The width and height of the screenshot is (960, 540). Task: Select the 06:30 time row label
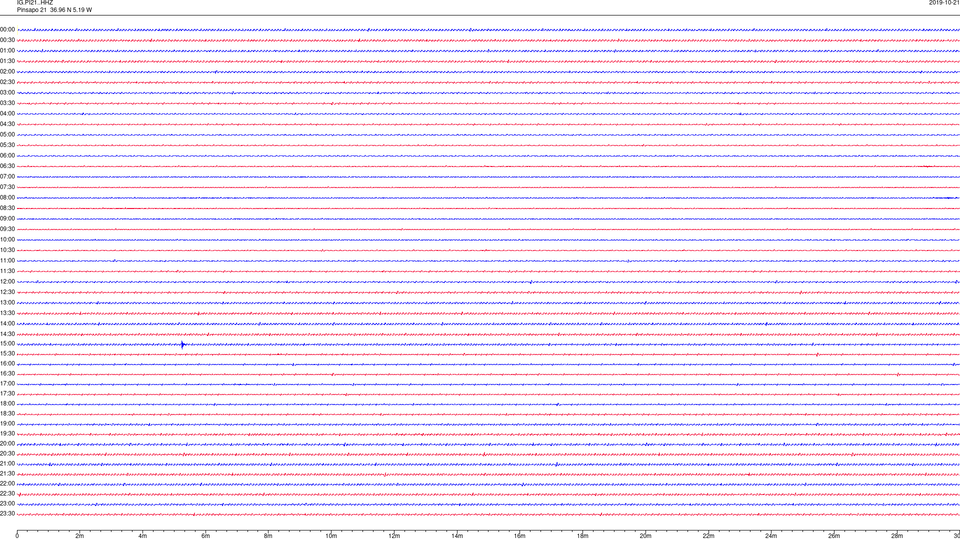[7, 166]
